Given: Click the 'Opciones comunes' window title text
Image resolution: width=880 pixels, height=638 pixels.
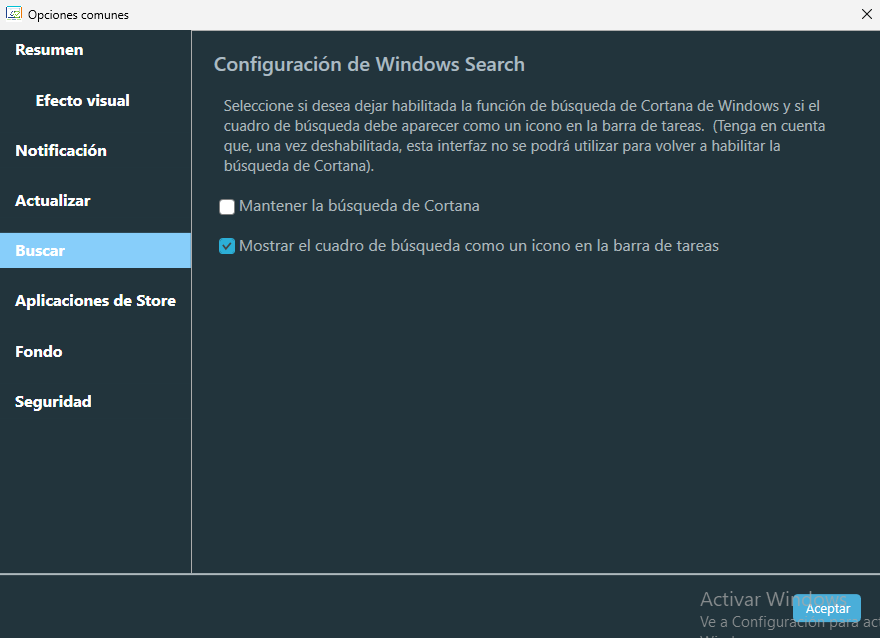Looking at the screenshot, I should click(x=78, y=15).
